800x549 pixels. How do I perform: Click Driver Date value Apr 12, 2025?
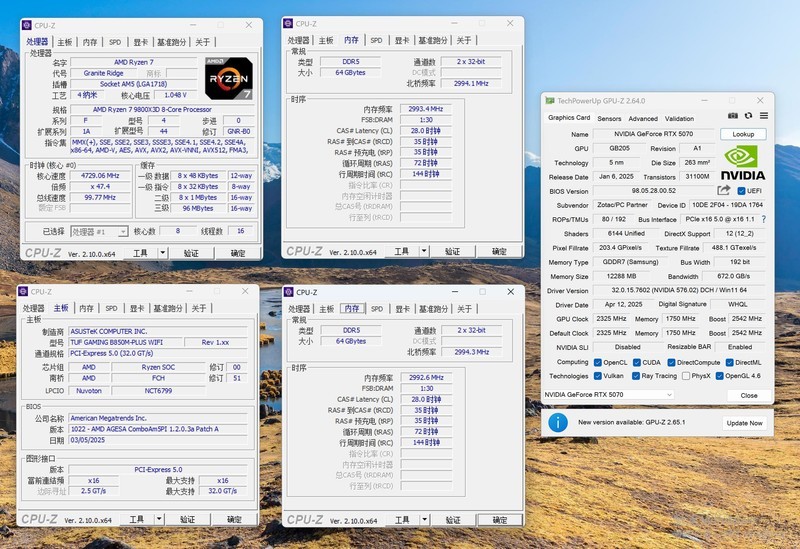pos(621,304)
